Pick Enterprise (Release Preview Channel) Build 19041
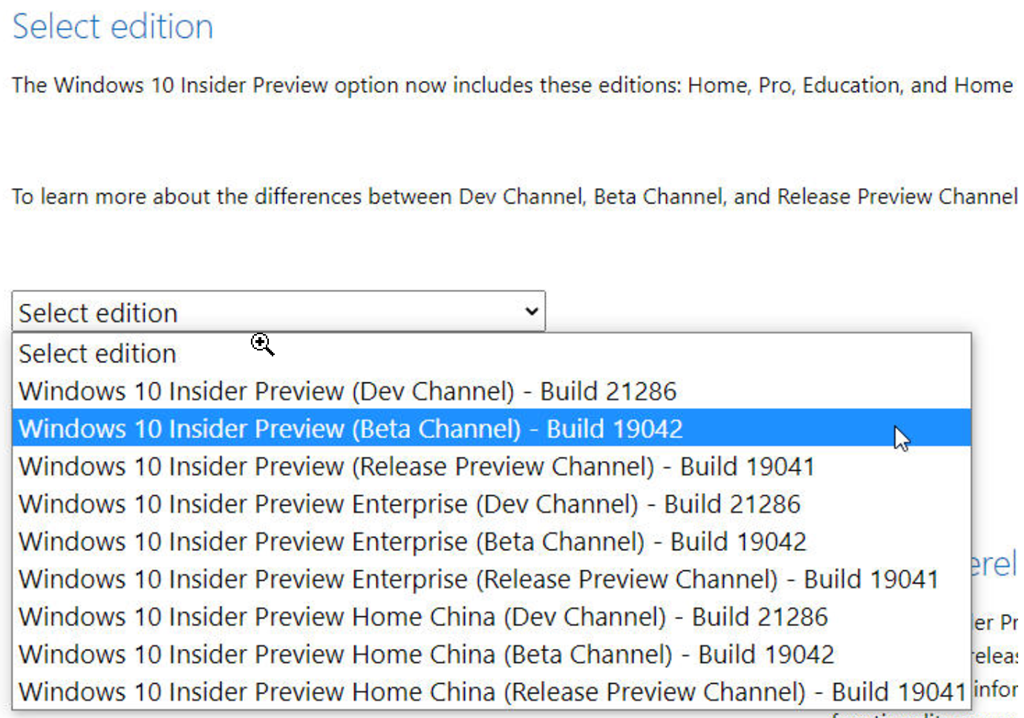Viewport: 1024px width, 718px height. pyautogui.click(x=478, y=579)
